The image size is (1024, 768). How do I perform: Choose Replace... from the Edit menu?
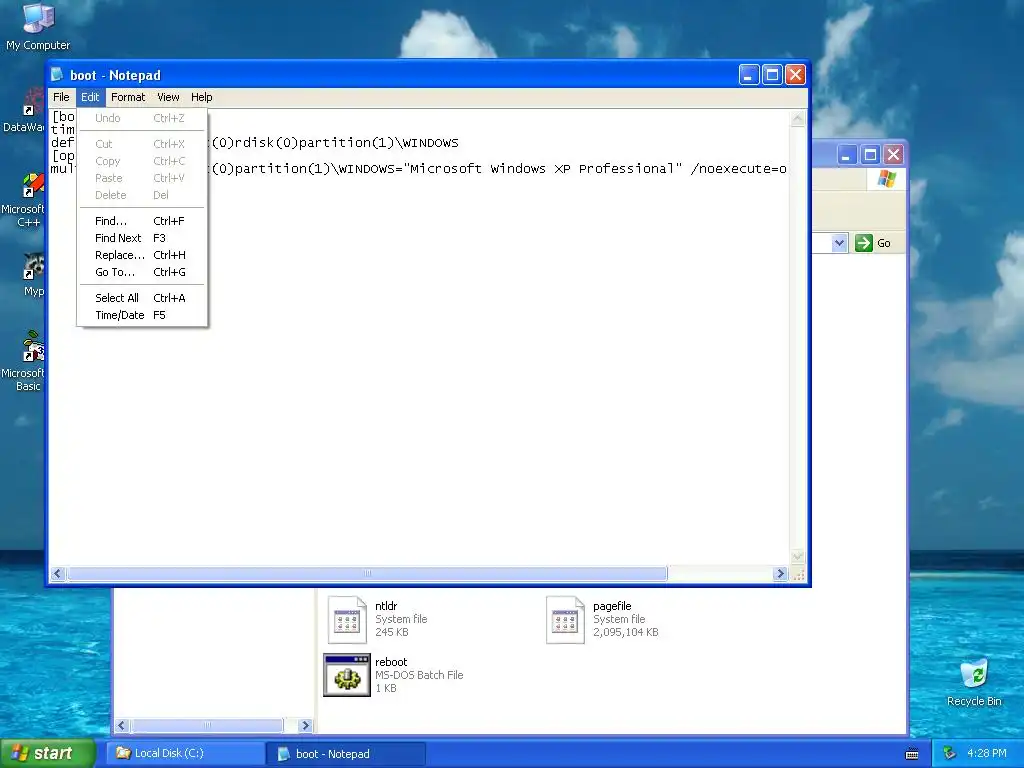[142, 255]
